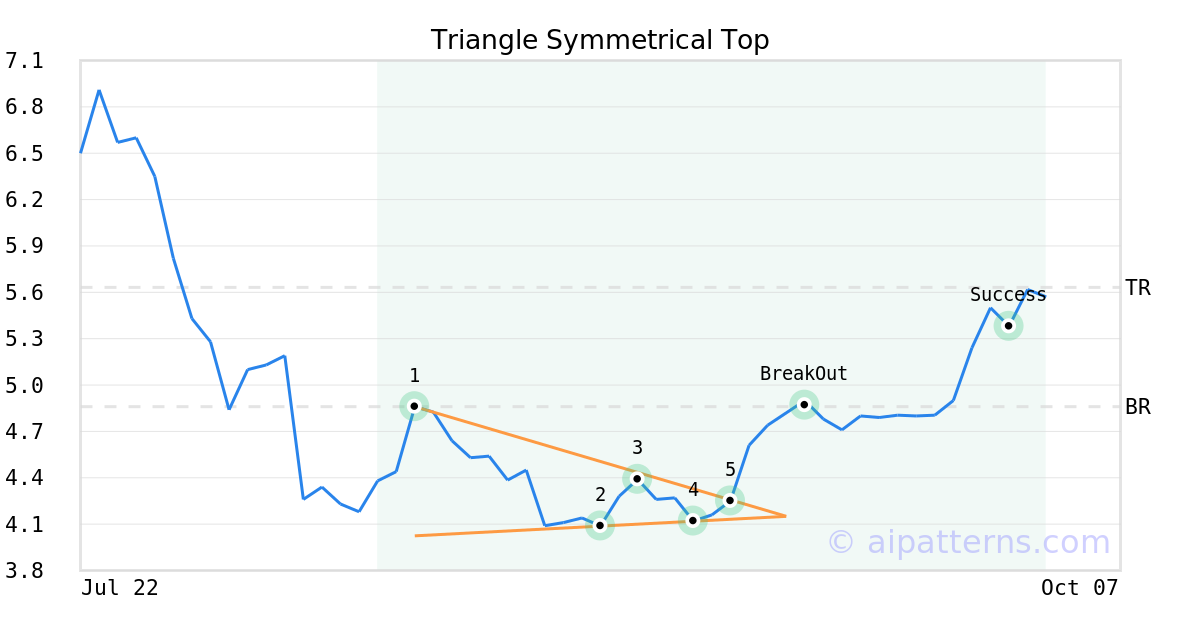Select the point 3 marker dot
This screenshot has width=1200, height=630.
637,478
